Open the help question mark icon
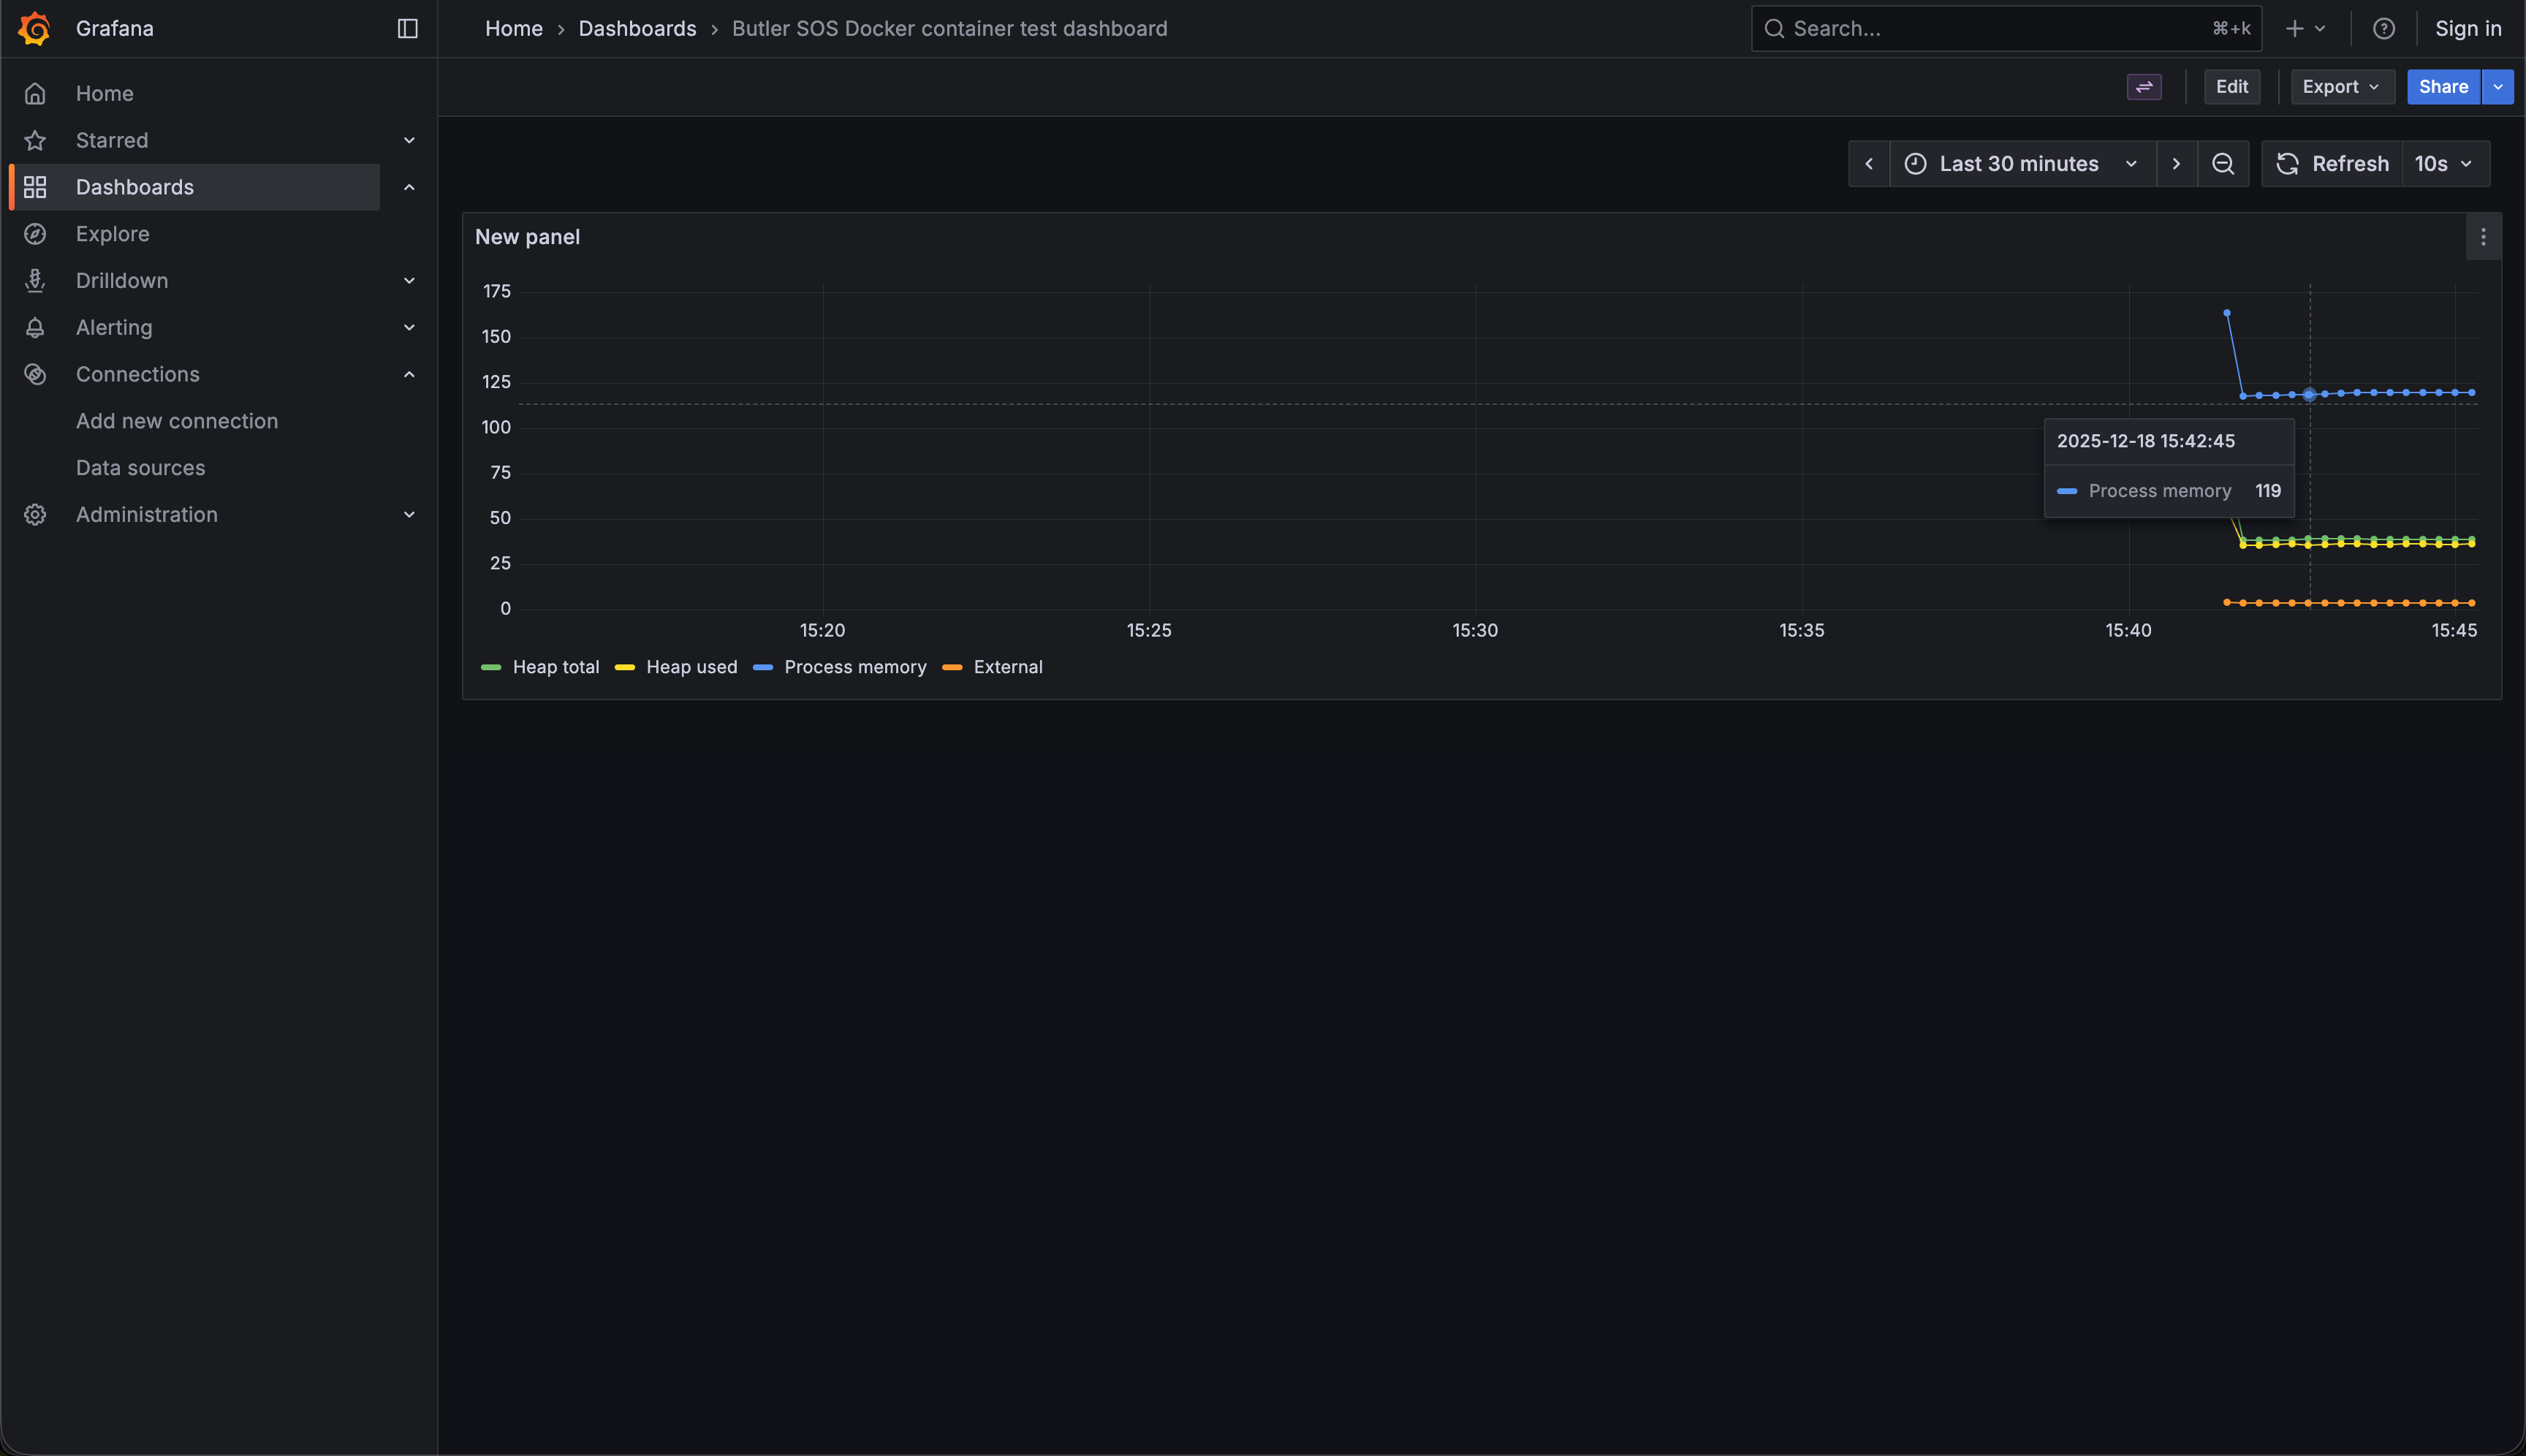 click(2384, 28)
